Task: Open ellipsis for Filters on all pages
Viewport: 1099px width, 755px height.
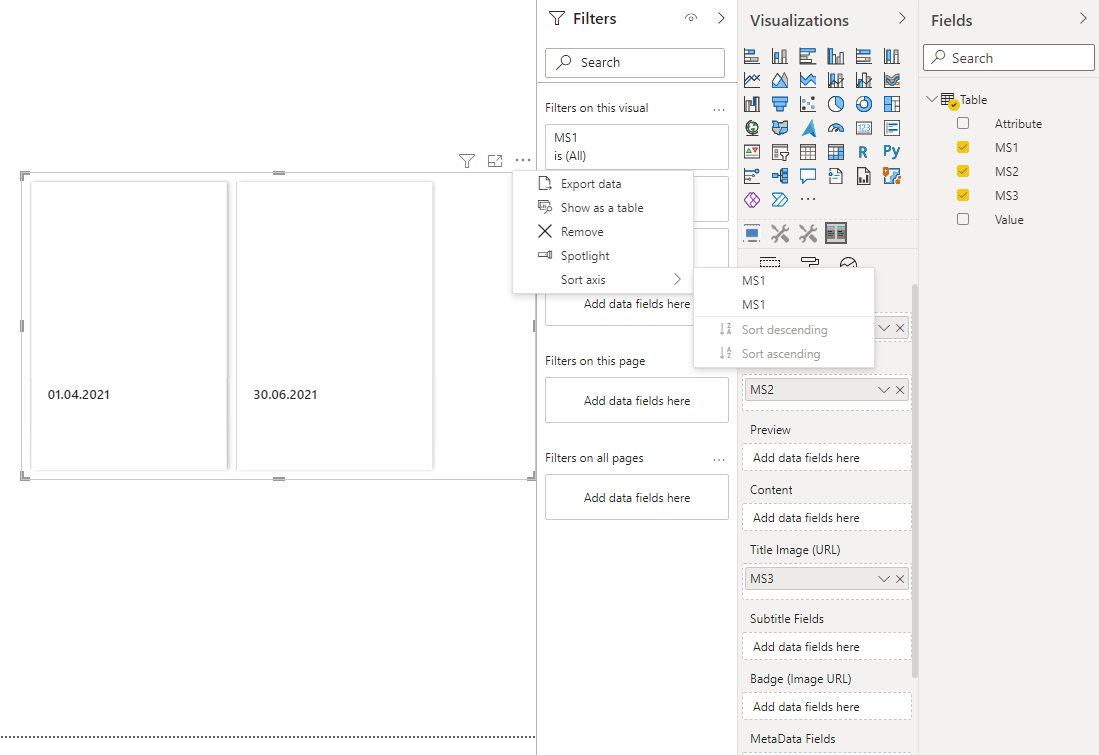Action: tap(718, 460)
